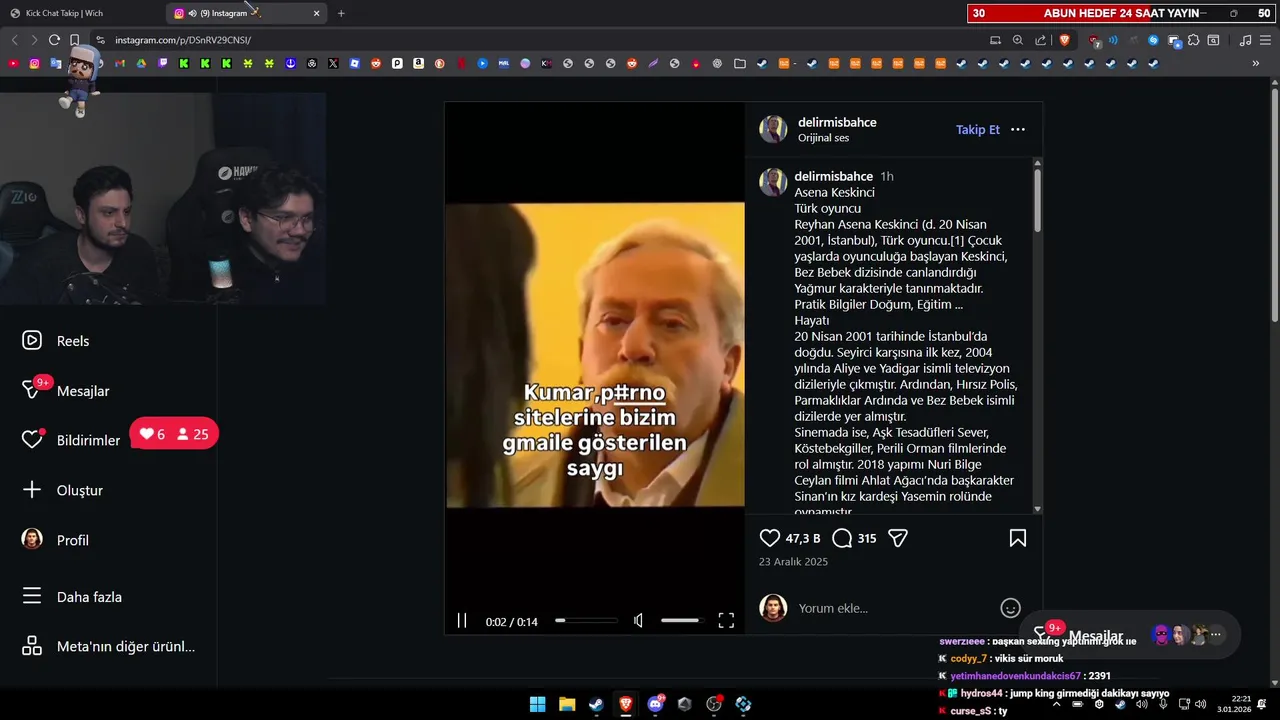Close the Instagram browser tab
Image resolution: width=1280 pixels, height=720 pixels.
click(317, 13)
